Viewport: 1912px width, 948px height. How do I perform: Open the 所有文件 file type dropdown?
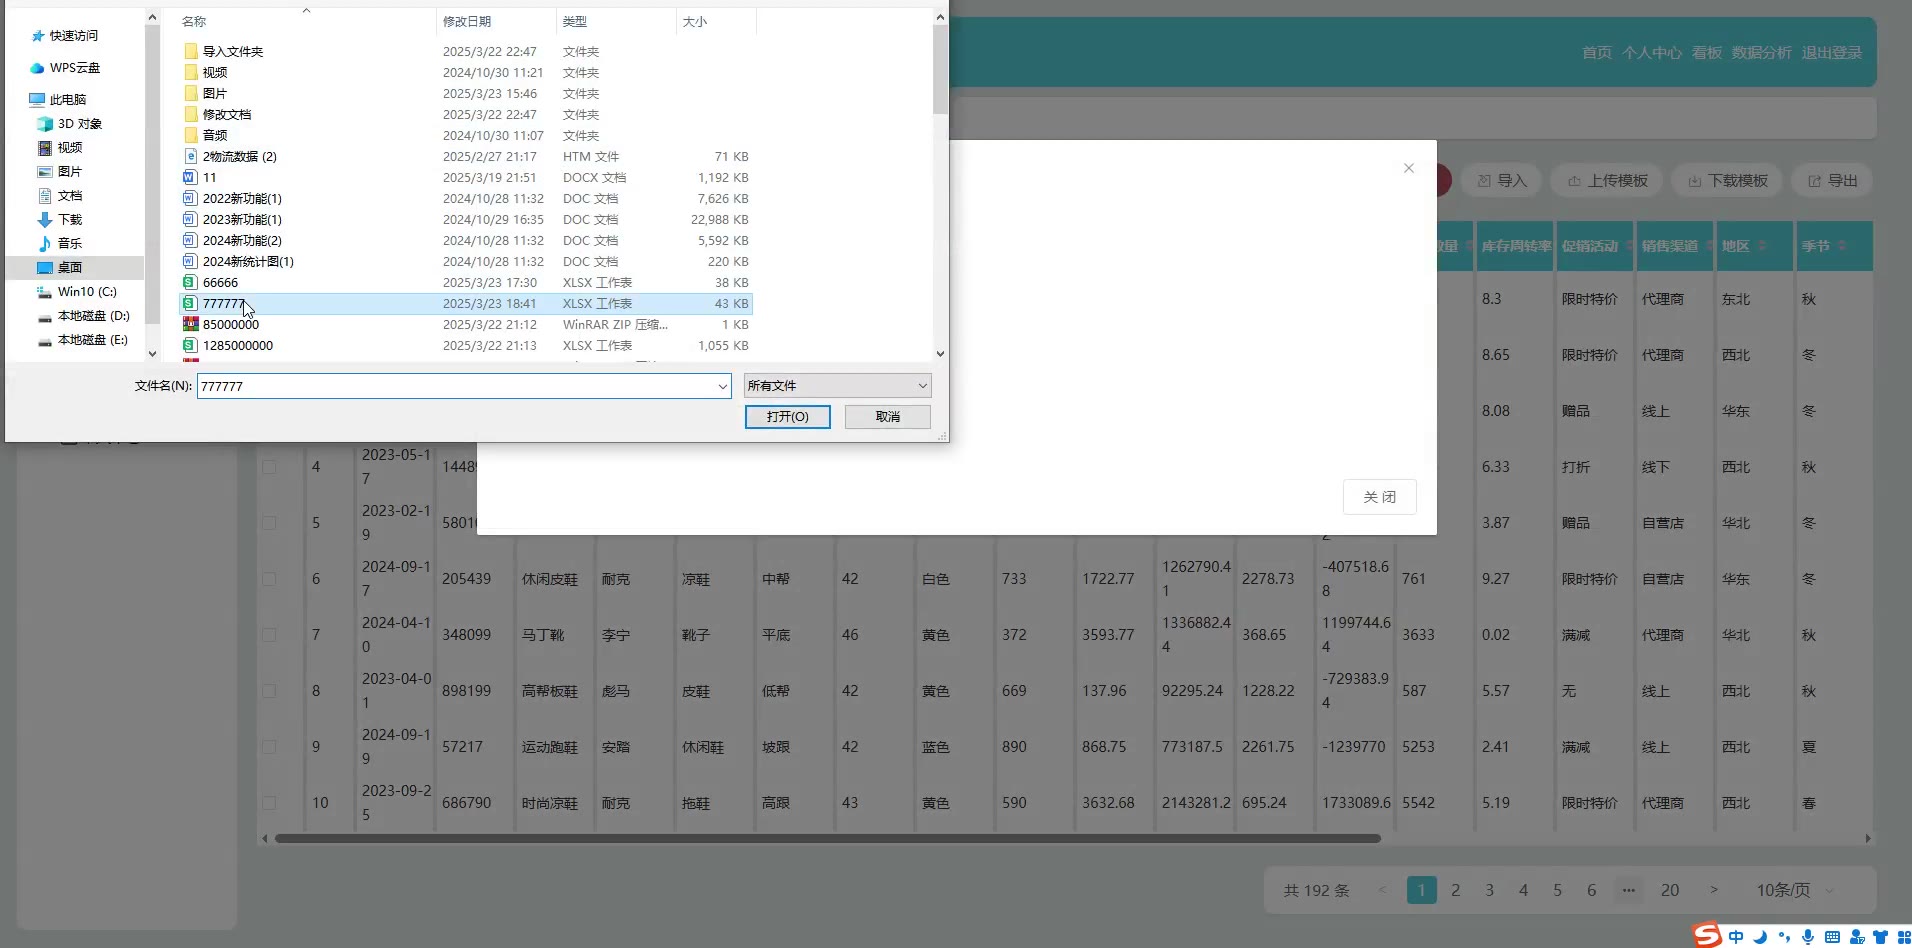pyautogui.click(x=837, y=386)
